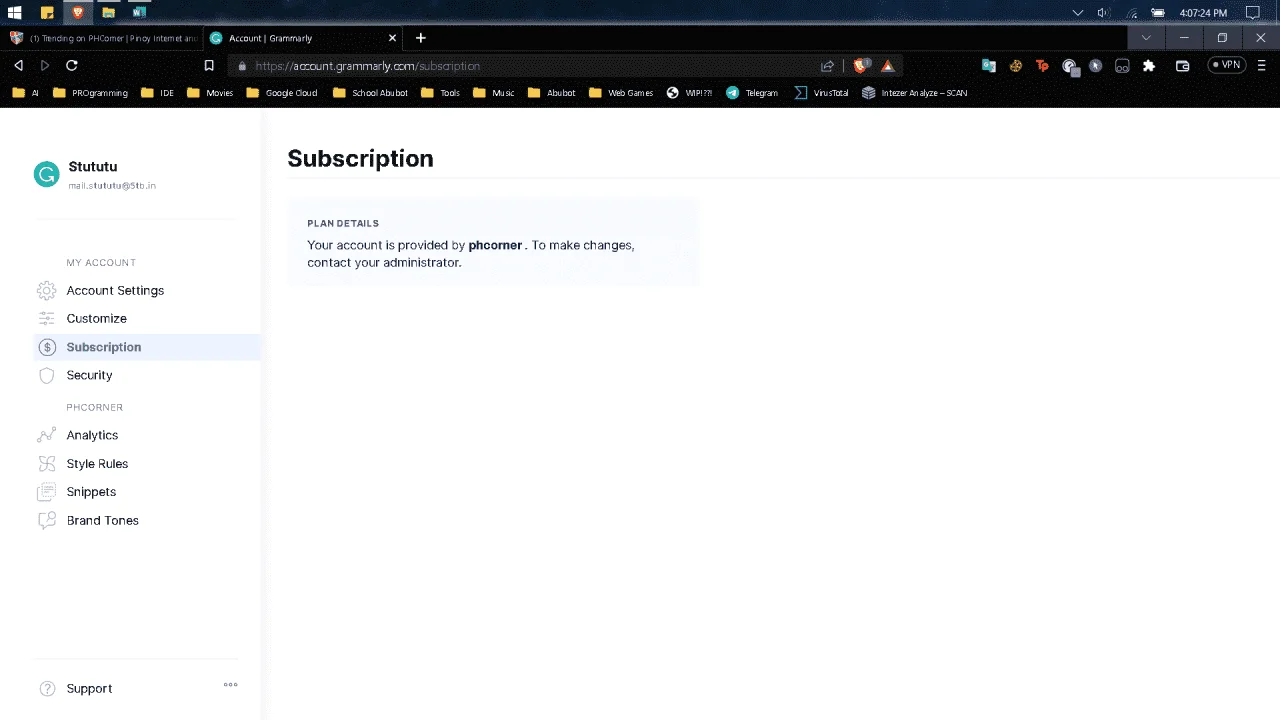Open the Brand Tones sidebar item

tap(102, 520)
